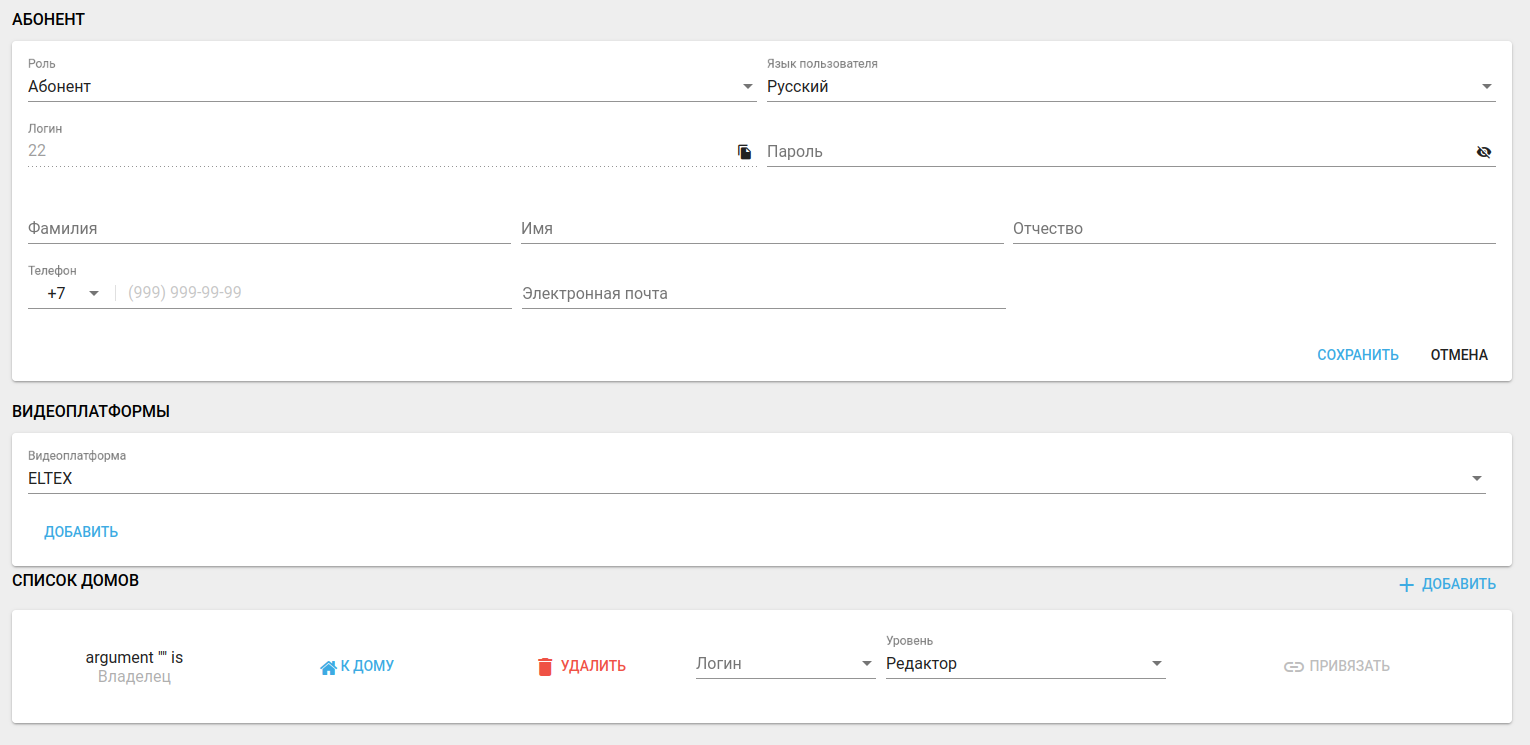The width and height of the screenshot is (1530, 745).
Task: Click the Фамилия text field
Action: coord(268,229)
